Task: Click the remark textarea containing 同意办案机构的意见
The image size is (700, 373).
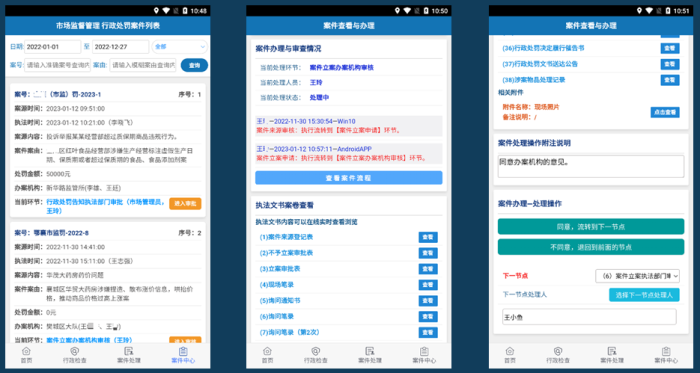Action: point(591,166)
